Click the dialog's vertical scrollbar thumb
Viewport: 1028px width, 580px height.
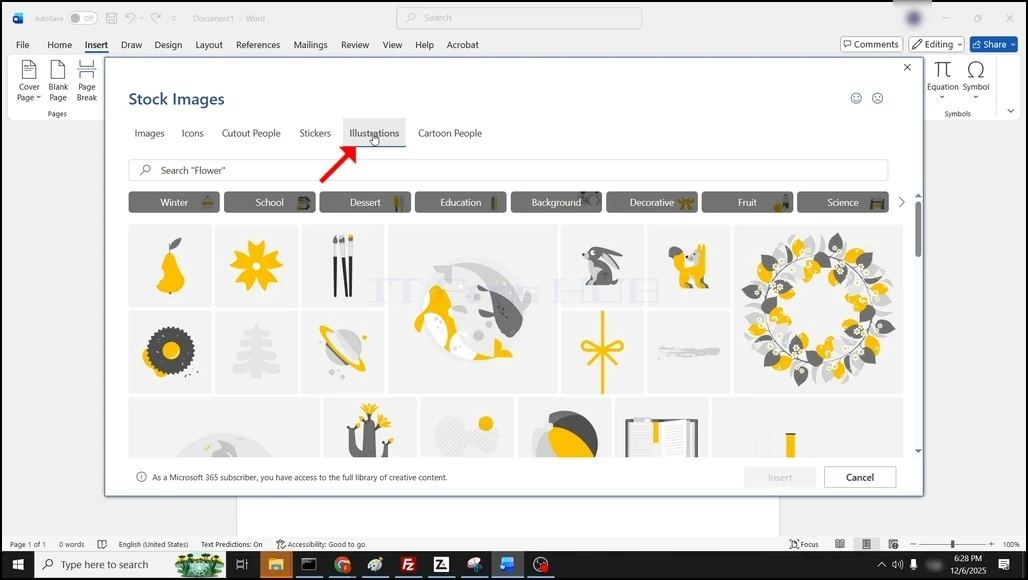pos(918,229)
